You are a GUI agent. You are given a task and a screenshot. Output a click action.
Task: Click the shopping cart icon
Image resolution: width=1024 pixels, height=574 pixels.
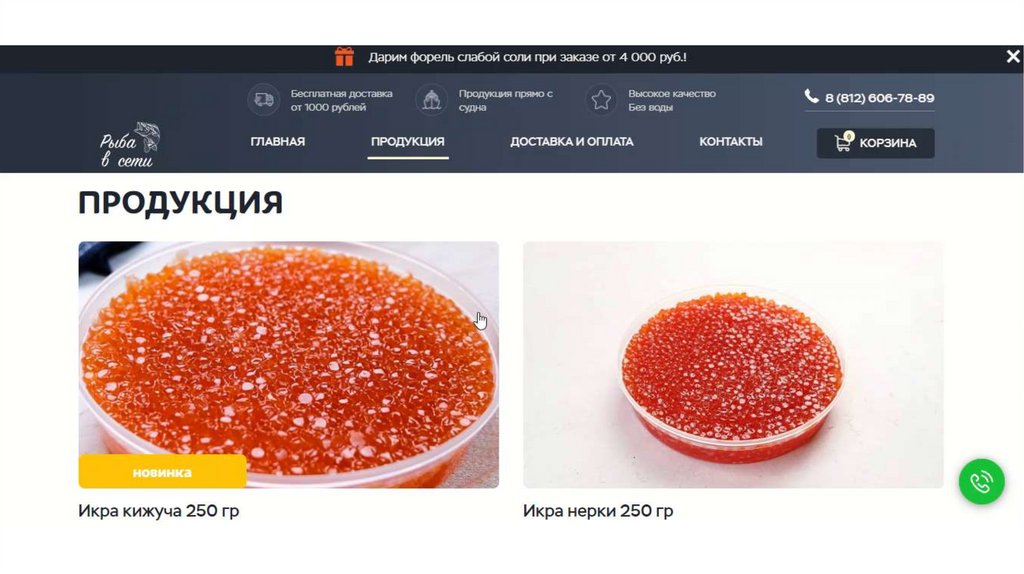pos(842,142)
